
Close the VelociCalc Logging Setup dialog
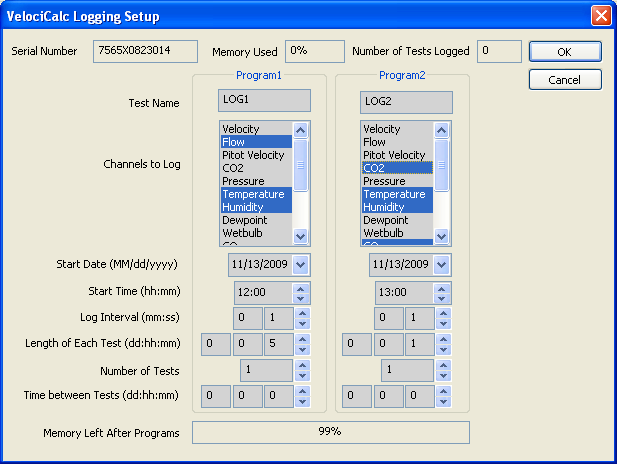[601, 16]
